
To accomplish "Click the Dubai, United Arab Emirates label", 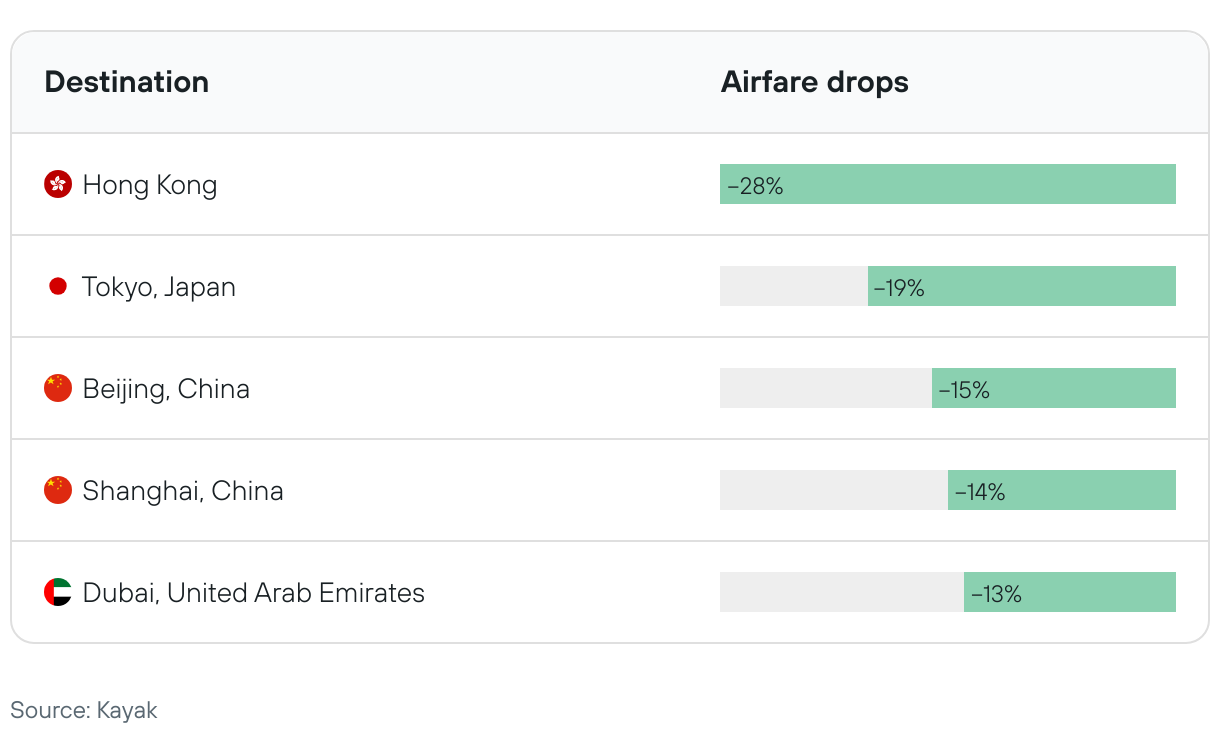I will coord(254,593).
